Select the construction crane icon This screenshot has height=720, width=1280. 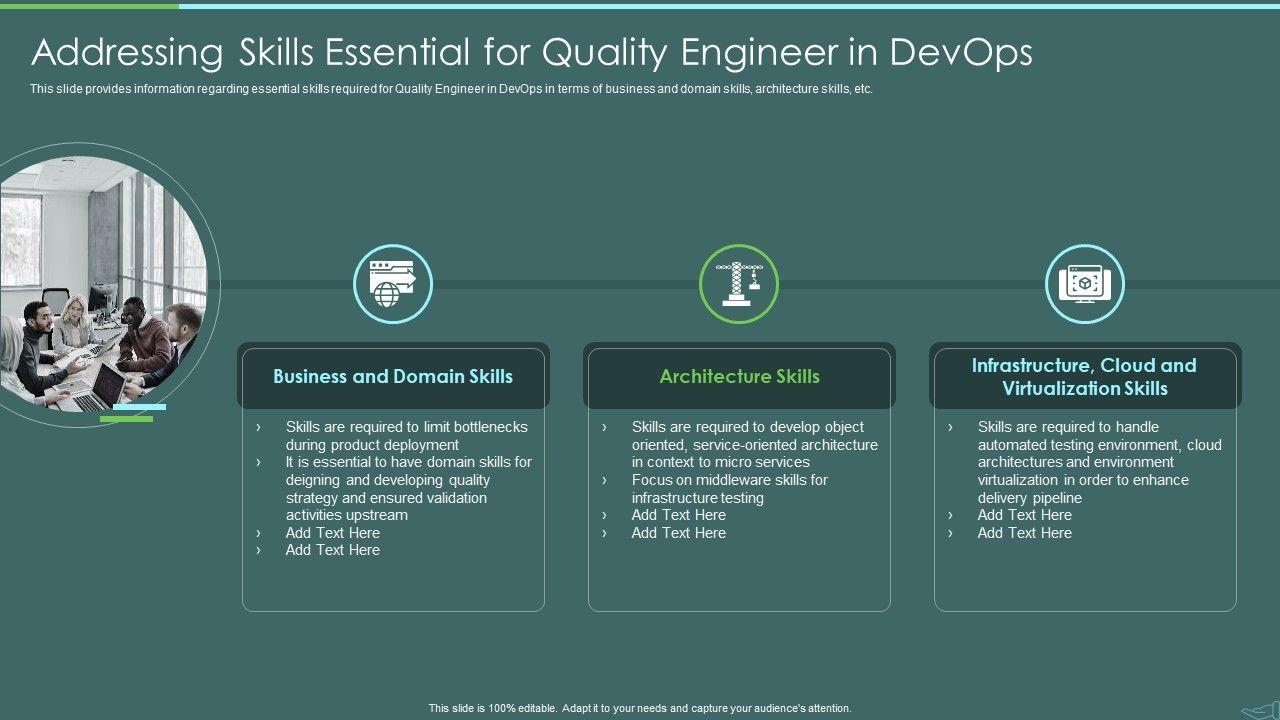pos(739,284)
